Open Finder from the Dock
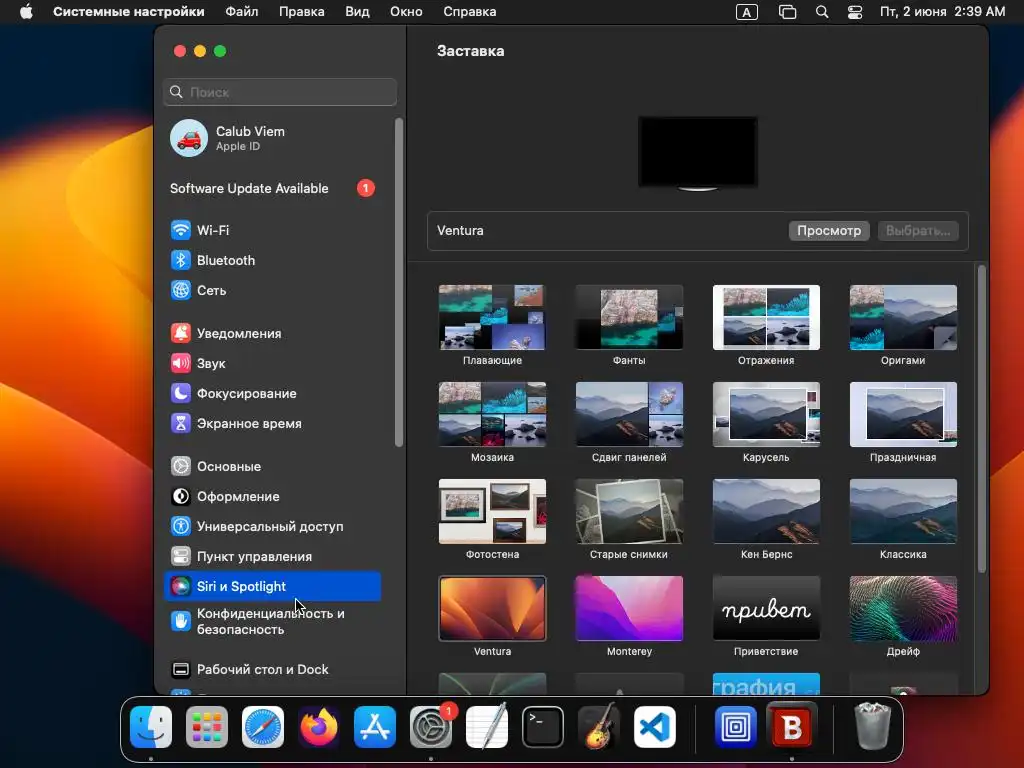1024x768 pixels. (x=151, y=727)
